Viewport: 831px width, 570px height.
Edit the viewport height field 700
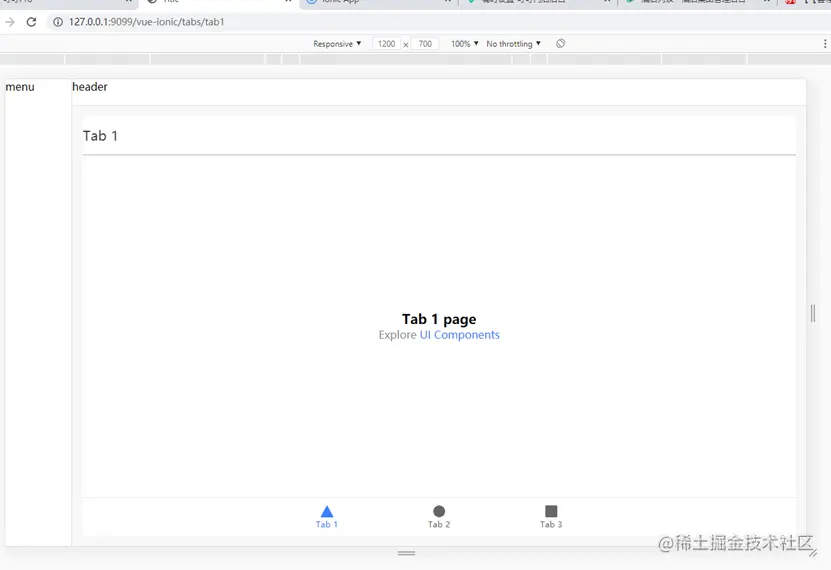[x=425, y=43]
